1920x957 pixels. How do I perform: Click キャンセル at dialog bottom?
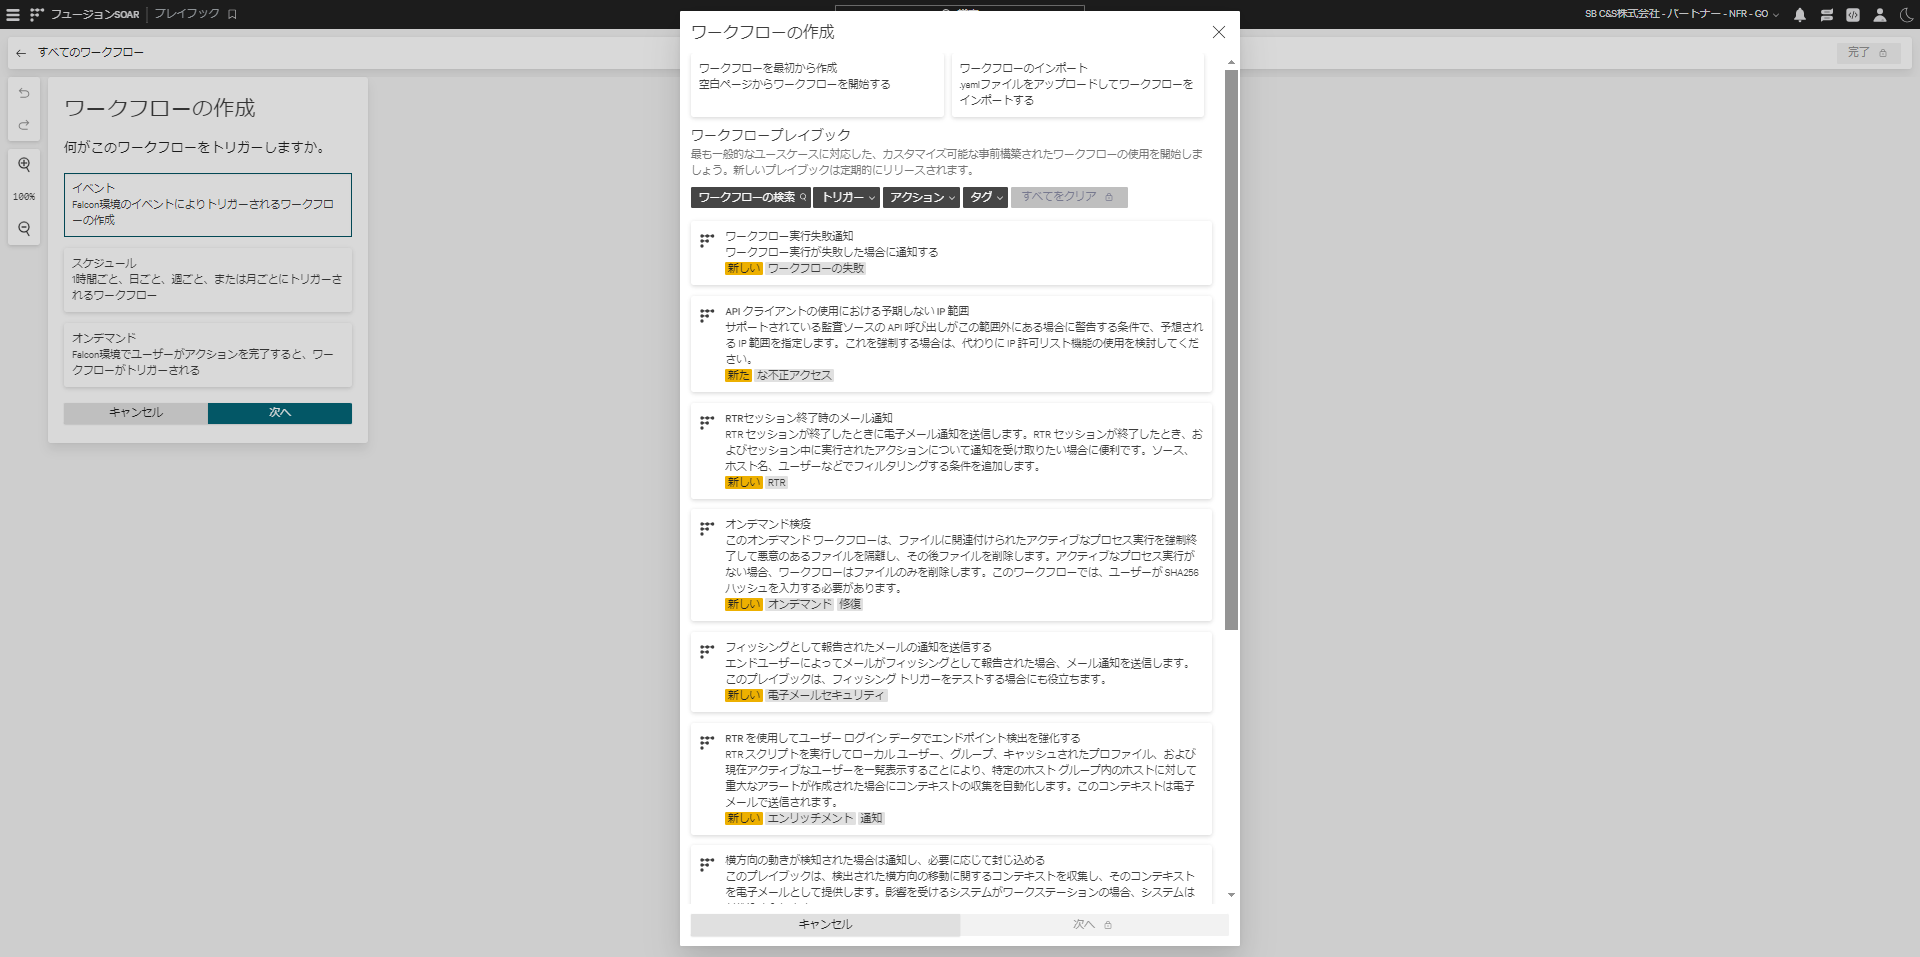[825, 925]
